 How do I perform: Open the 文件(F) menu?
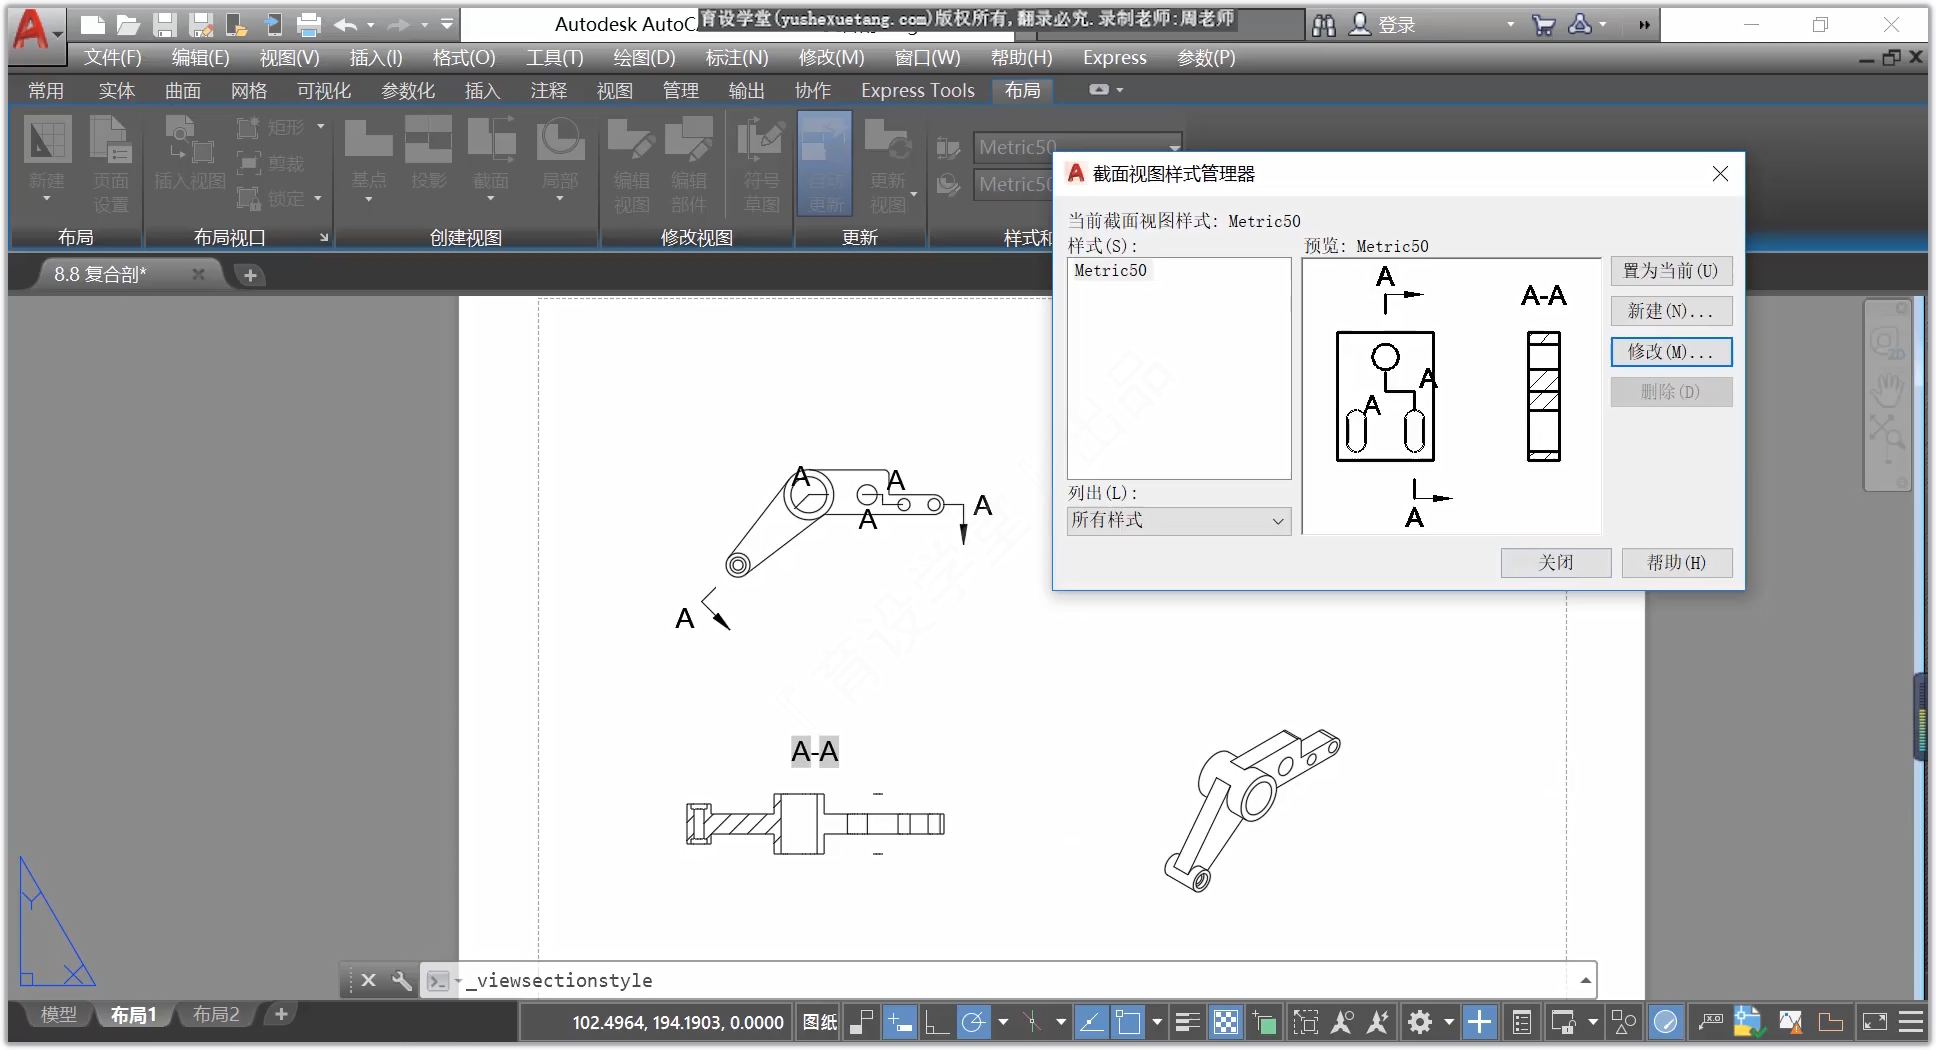112,58
